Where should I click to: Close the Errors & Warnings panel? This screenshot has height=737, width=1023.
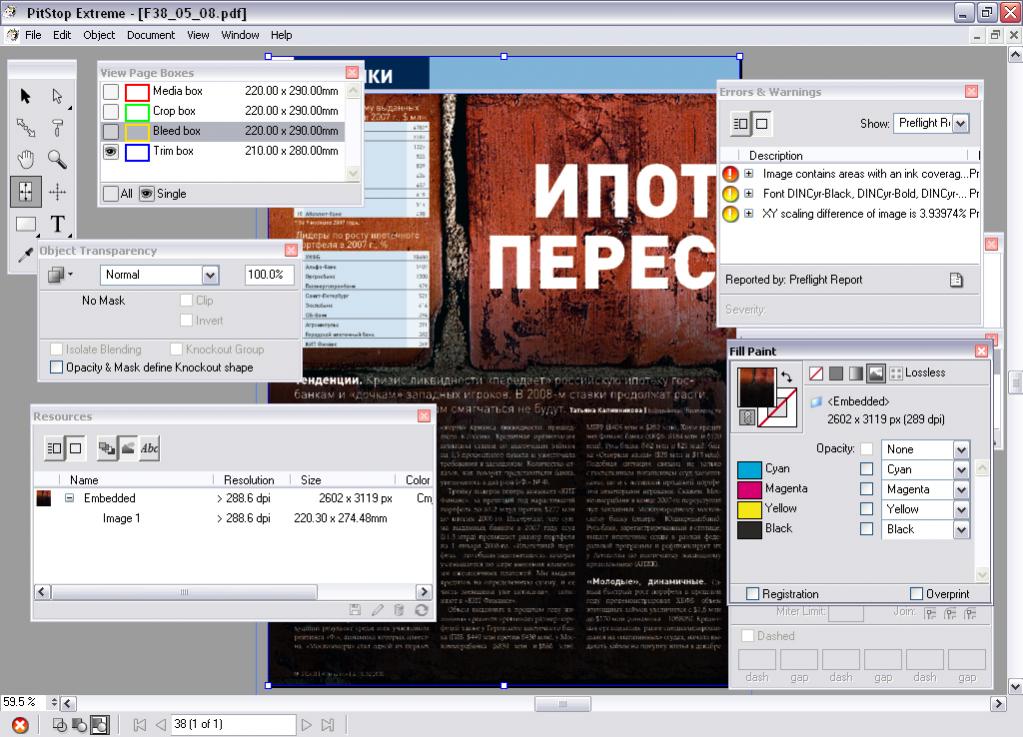(971, 91)
